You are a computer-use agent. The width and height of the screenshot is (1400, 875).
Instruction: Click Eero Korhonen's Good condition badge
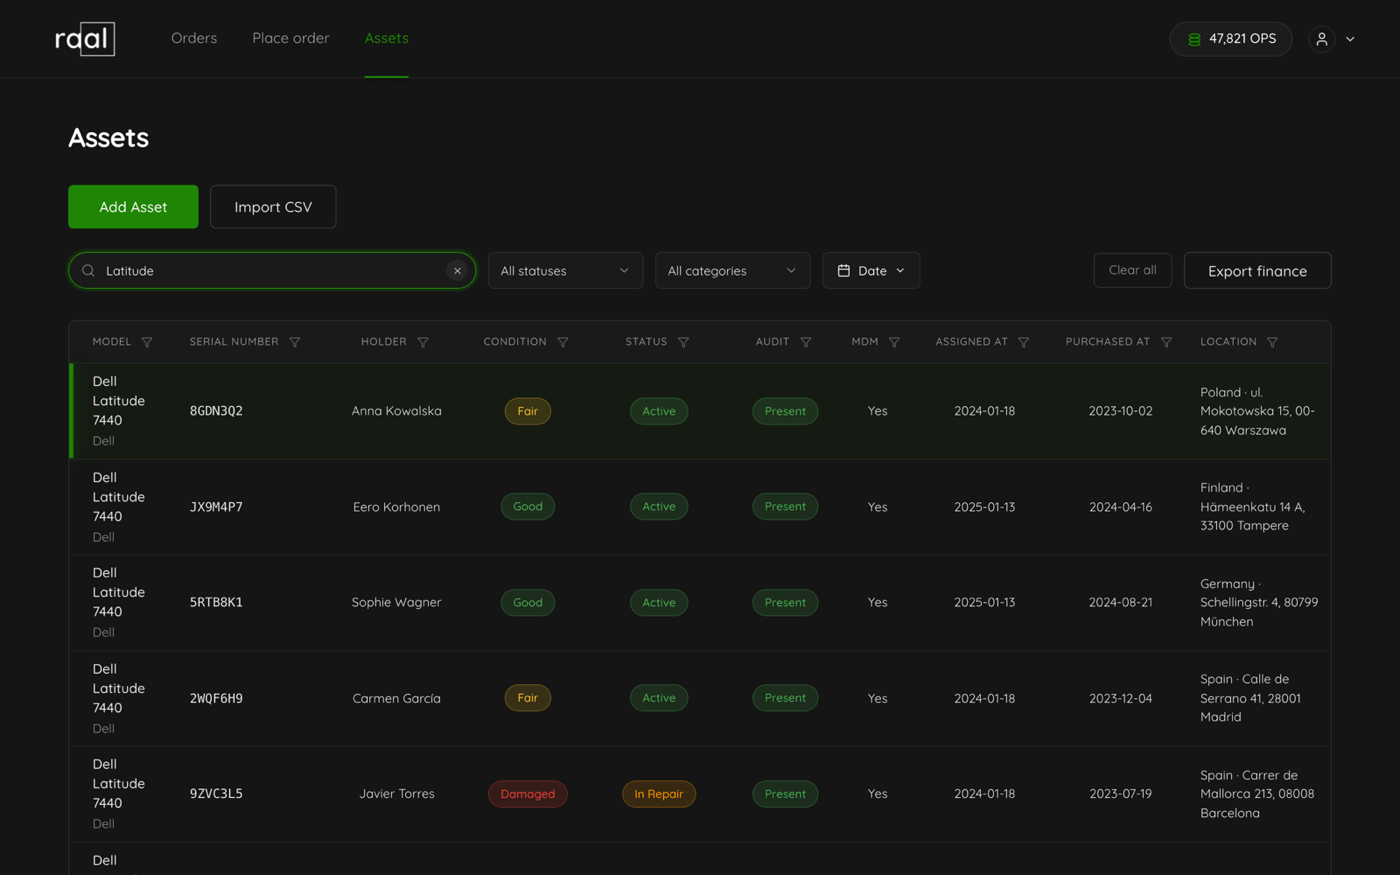(x=527, y=507)
